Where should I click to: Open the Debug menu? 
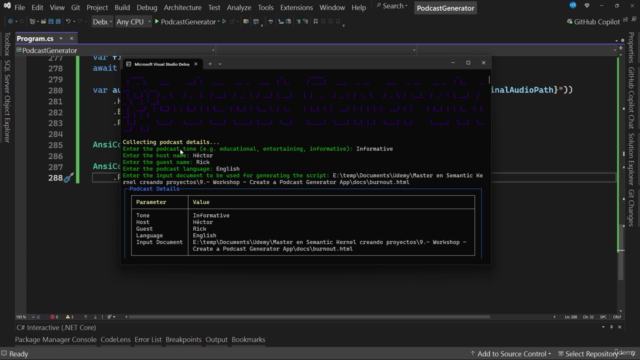(147, 7)
